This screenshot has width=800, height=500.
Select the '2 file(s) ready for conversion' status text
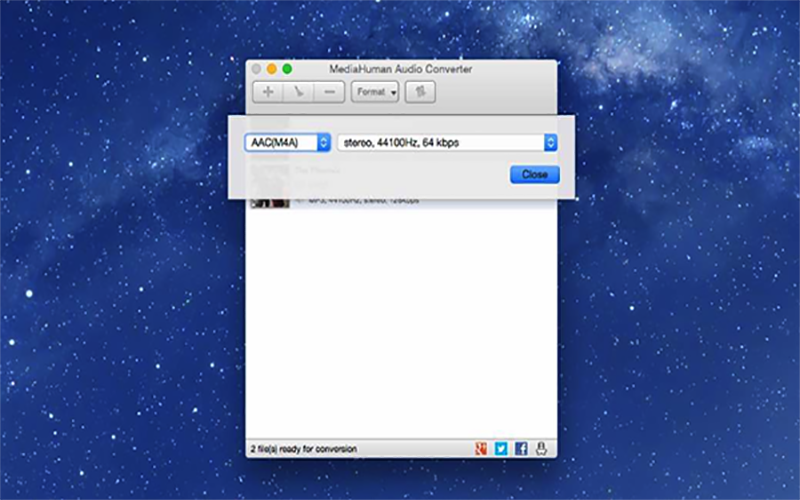click(304, 449)
